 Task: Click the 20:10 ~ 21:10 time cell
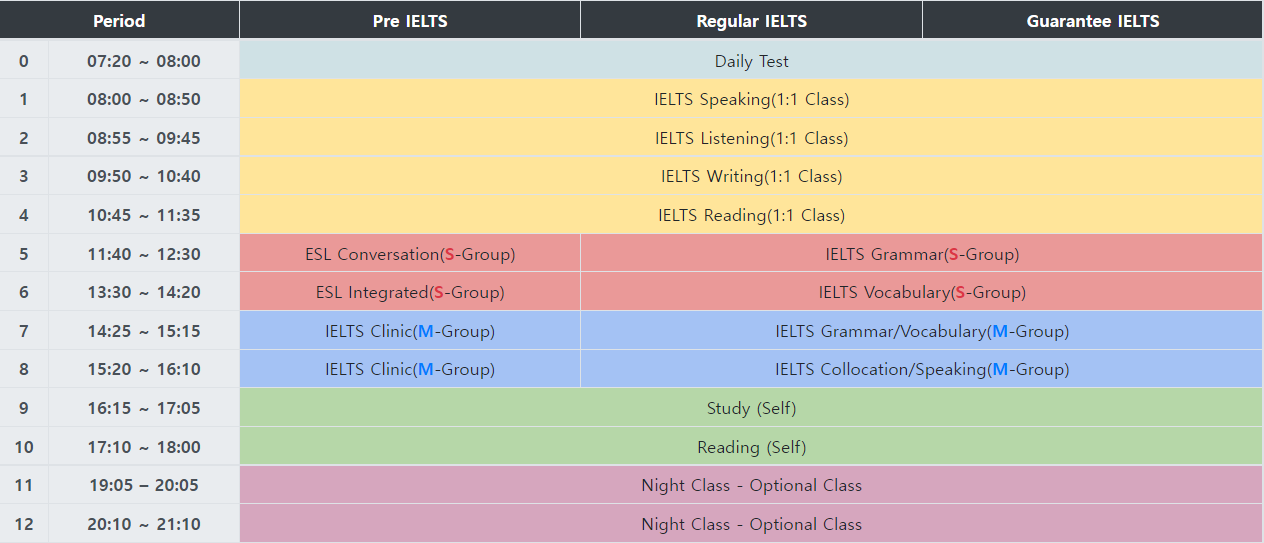(143, 524)
